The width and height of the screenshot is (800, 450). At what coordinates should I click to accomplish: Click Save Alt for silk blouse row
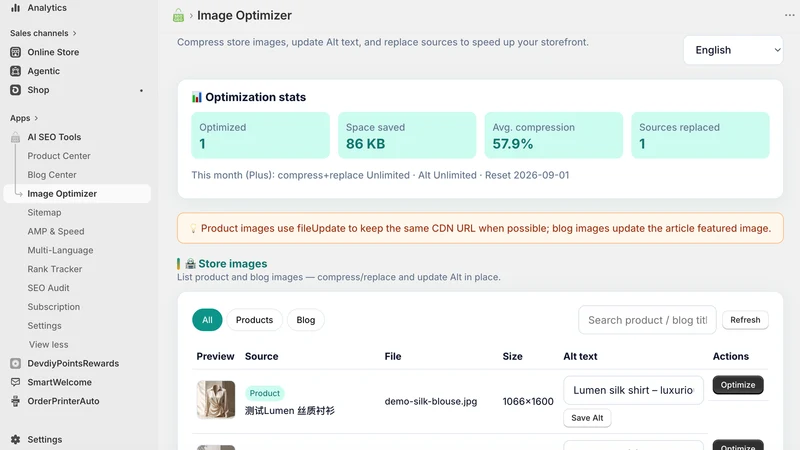[x=587, y=418]
